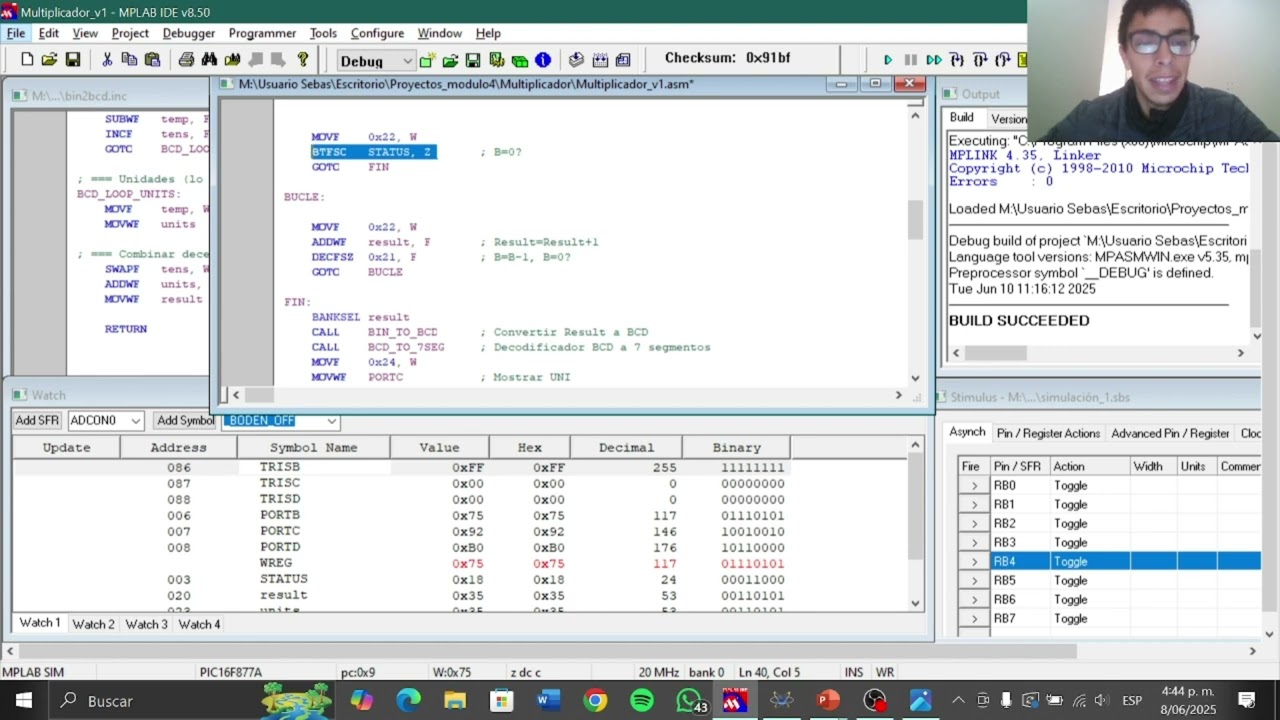Create a new file from the toolbar

coord(27,60)
